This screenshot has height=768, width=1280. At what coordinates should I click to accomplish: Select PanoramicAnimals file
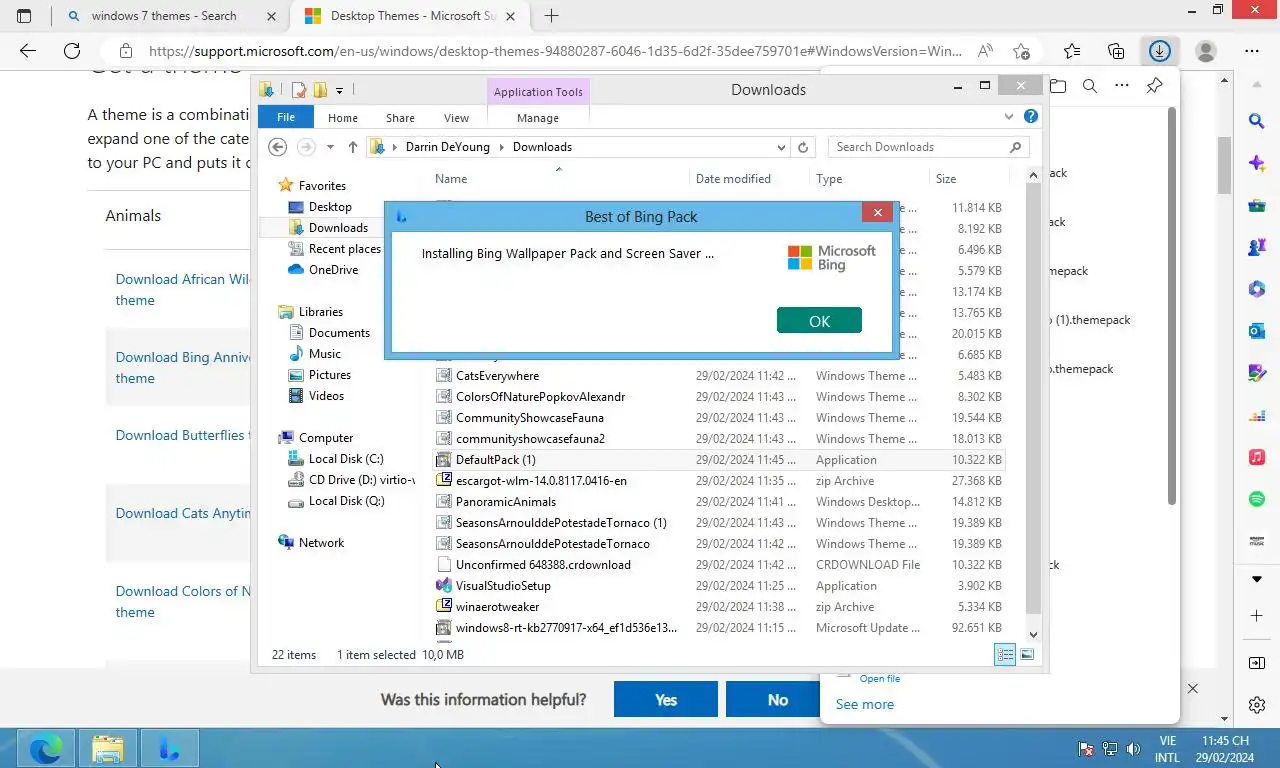tap(505, 502)
